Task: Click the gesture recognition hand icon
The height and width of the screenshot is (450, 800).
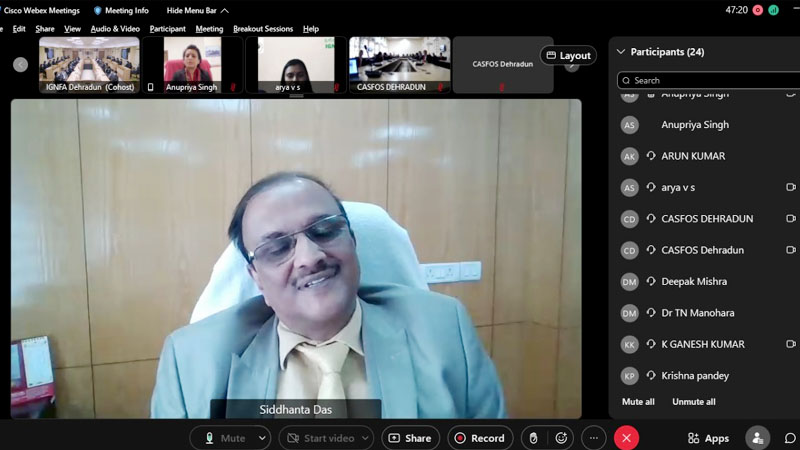Action: click(x=534, y=438)
